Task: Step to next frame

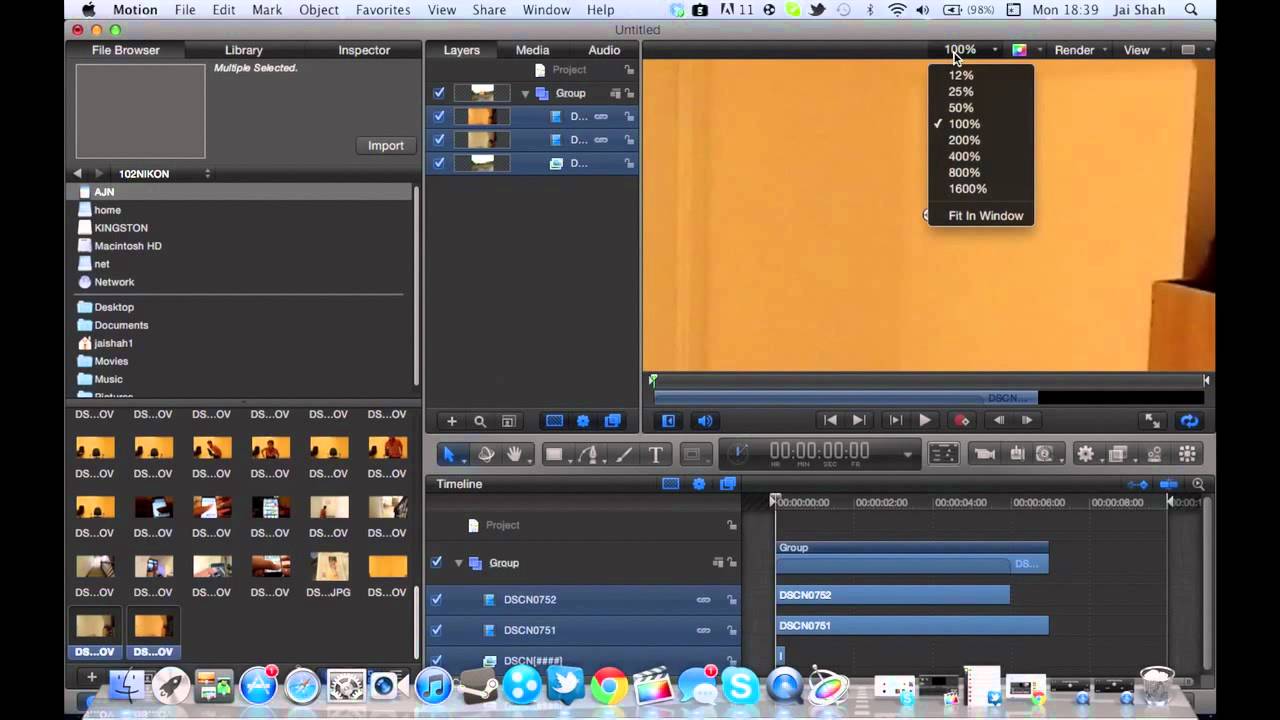Action: pyautogui.click(x=1027, y=421)
